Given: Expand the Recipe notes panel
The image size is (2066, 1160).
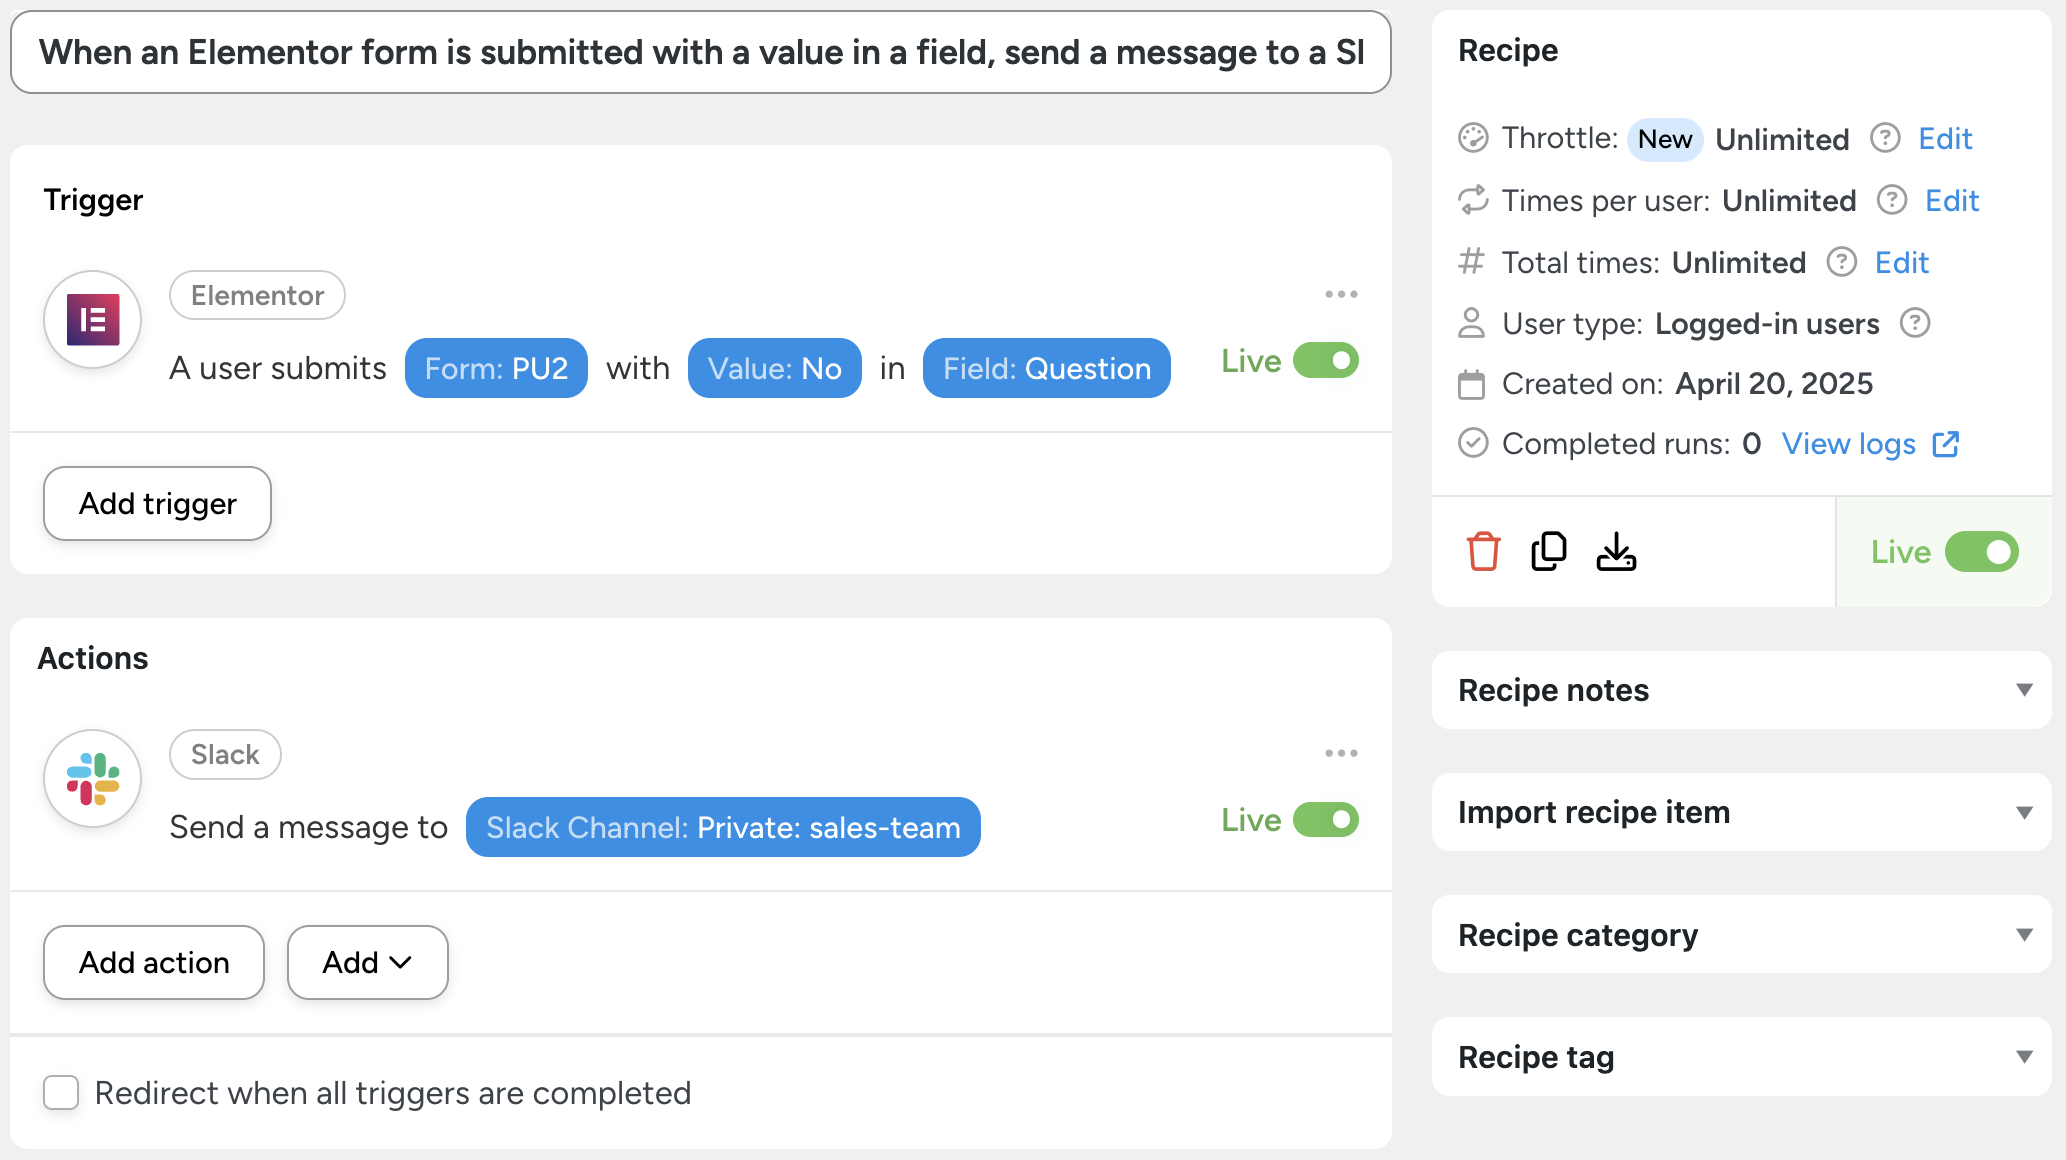Looking at the screenshot, I should pyautogui.click(x=1741, y=690).
